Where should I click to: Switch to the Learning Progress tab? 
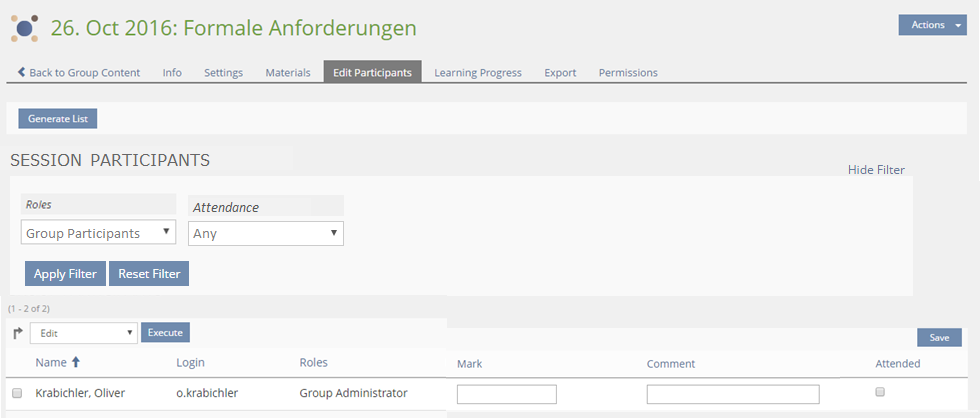point(478,72)
